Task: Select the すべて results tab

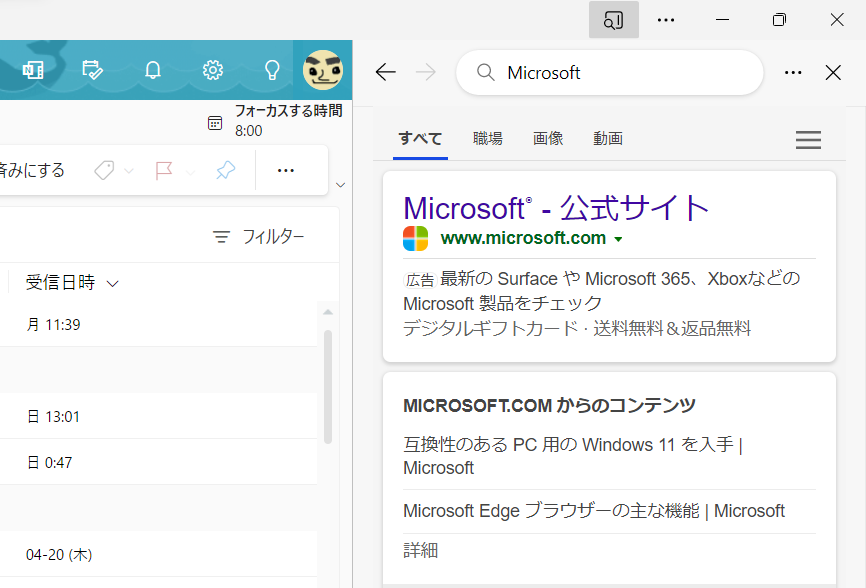Action: (x=420, y=139)
